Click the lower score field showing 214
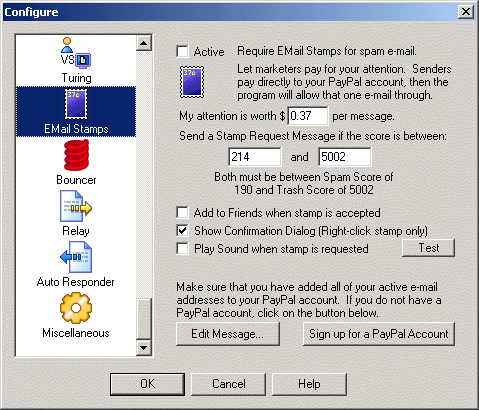 point(255,157)
